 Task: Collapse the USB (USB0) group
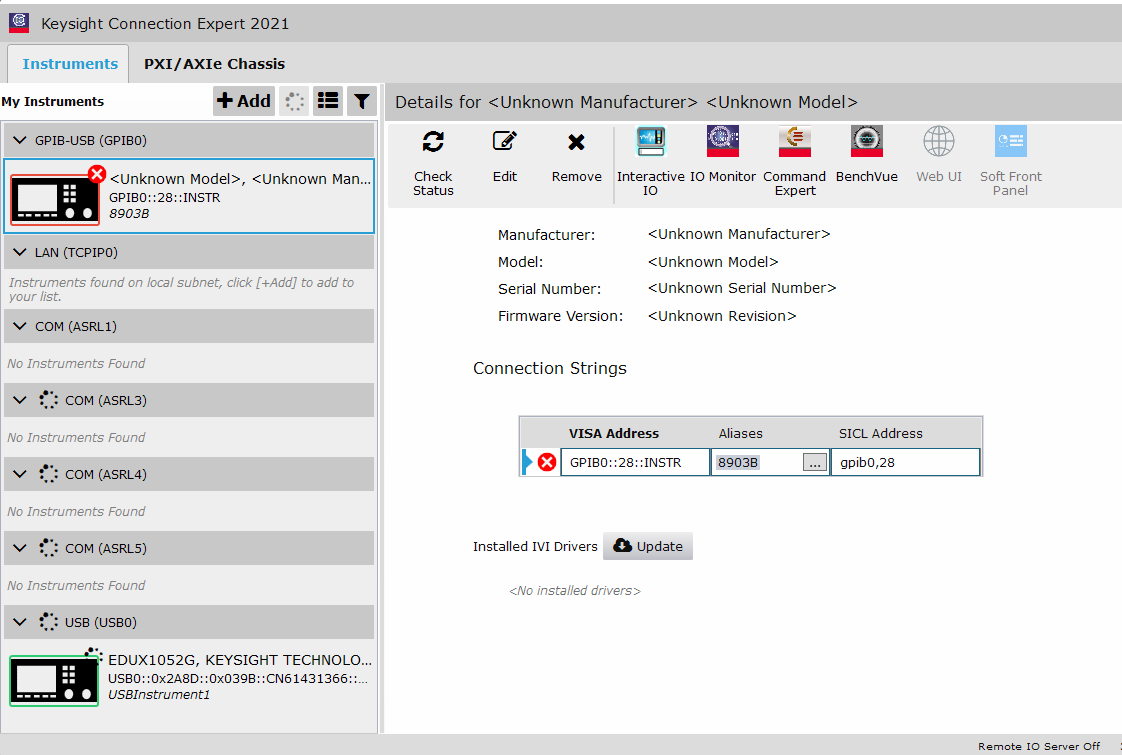[x=20, y=623]
